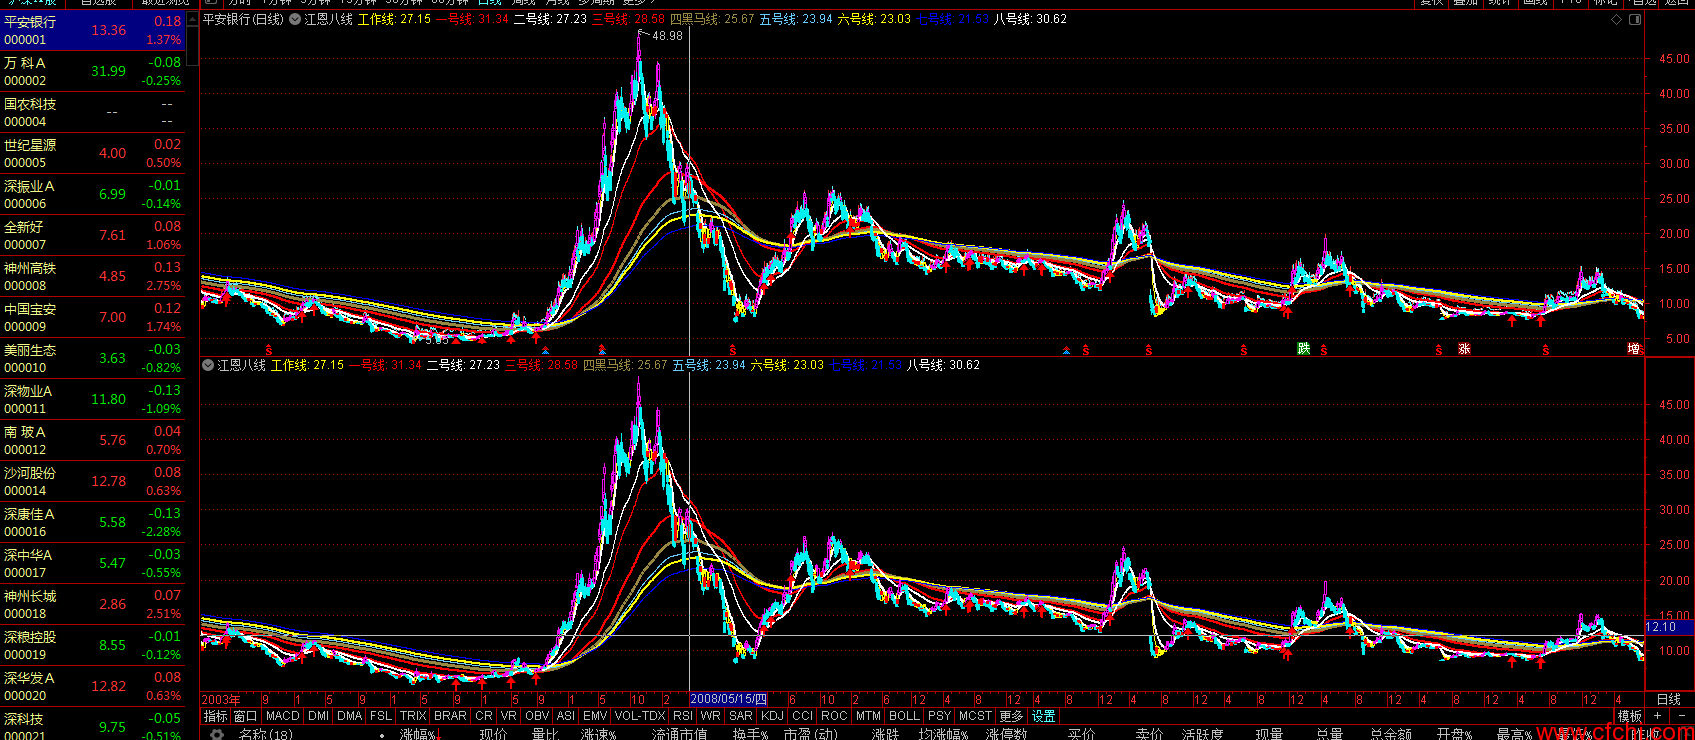This screenshot has width=1695, height=740.
Task: Sort by the 名称(18) column header
Action: pyautogui.click(x=265, y=734)
